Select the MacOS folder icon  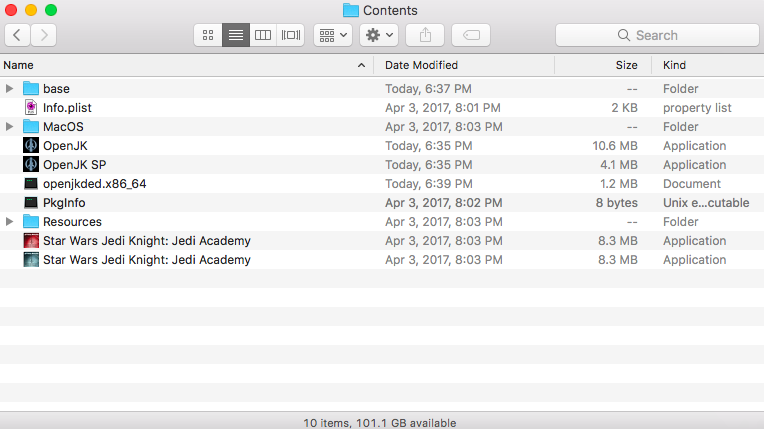31,127
